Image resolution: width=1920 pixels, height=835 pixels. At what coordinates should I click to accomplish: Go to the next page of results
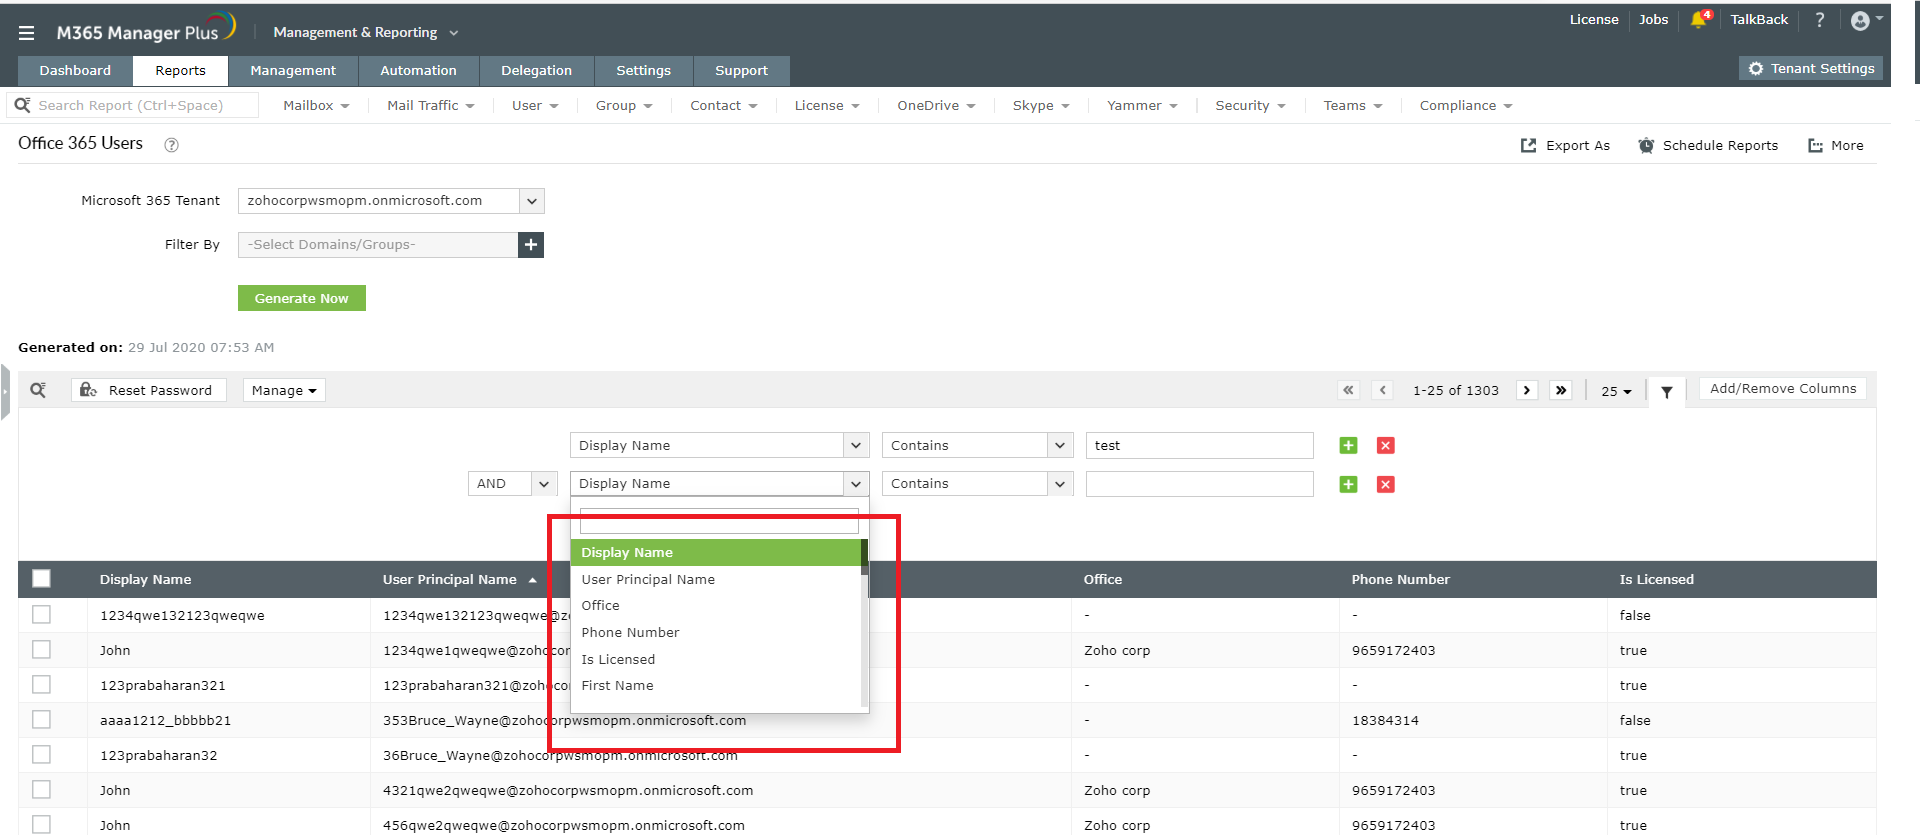coord(1527,390)
